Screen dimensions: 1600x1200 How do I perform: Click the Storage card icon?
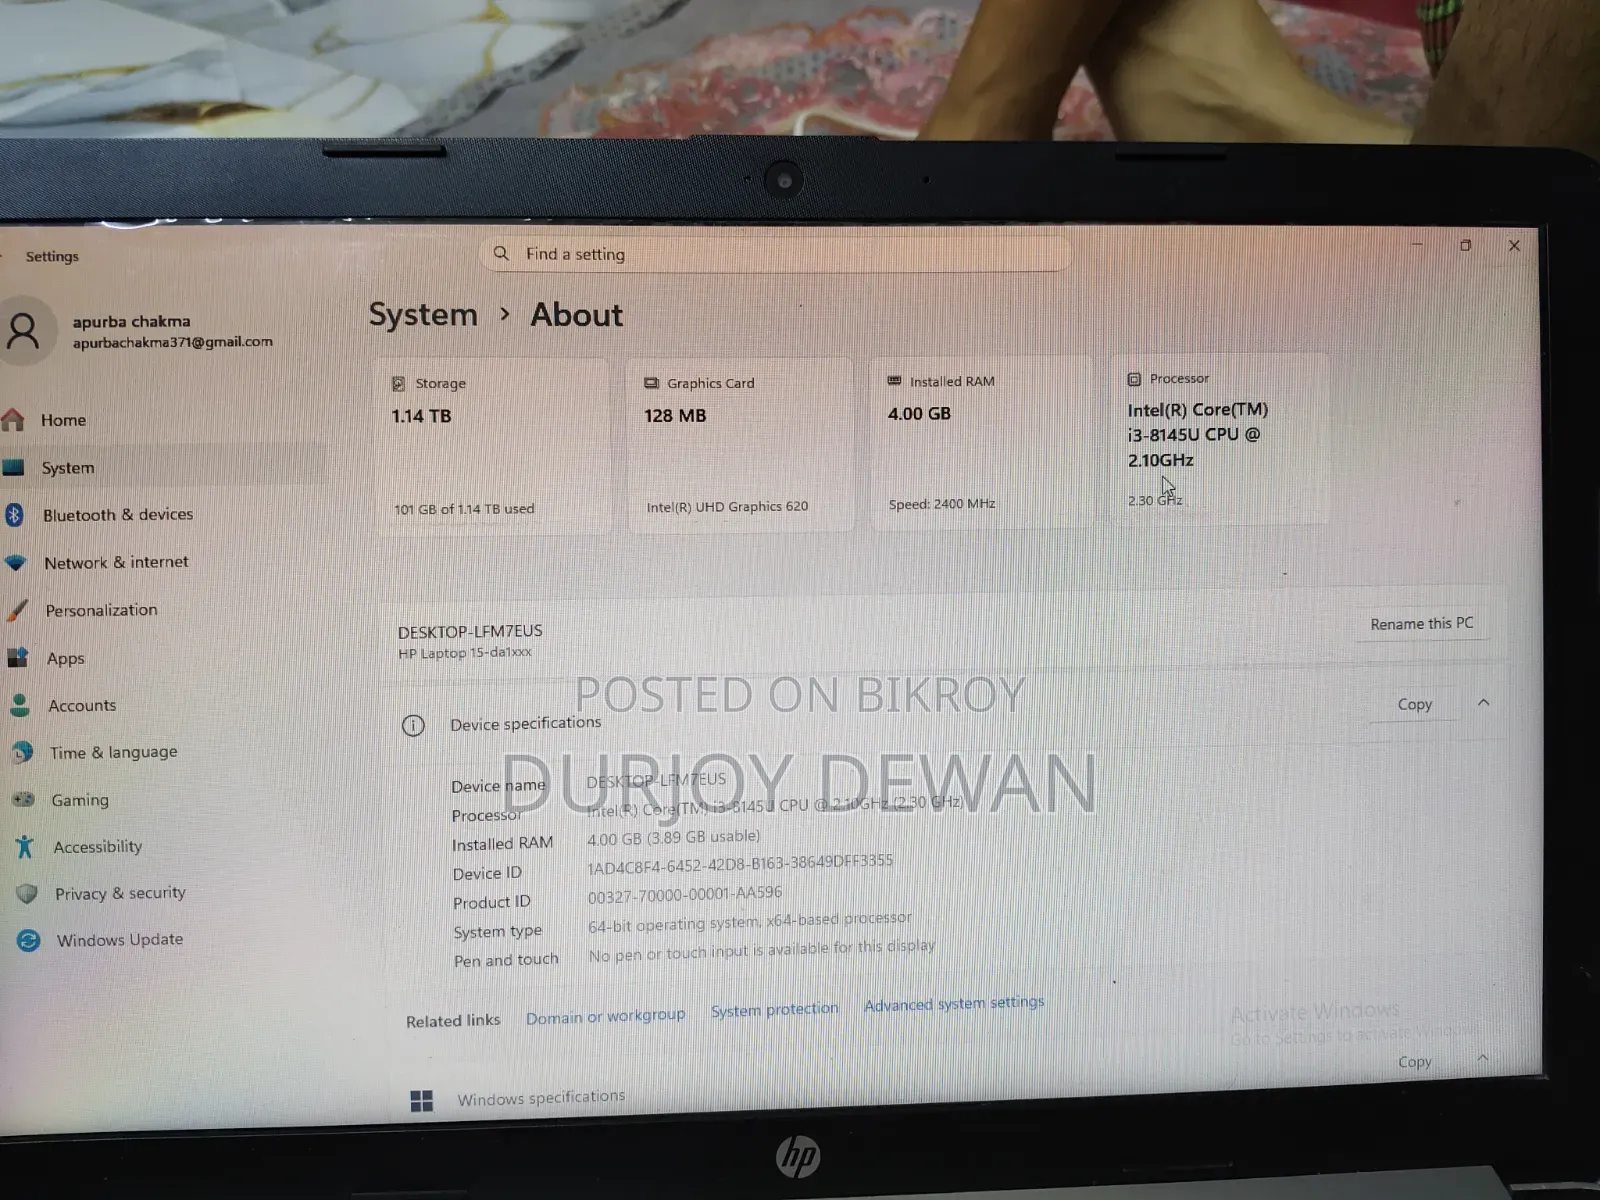(x=399, y=383)
